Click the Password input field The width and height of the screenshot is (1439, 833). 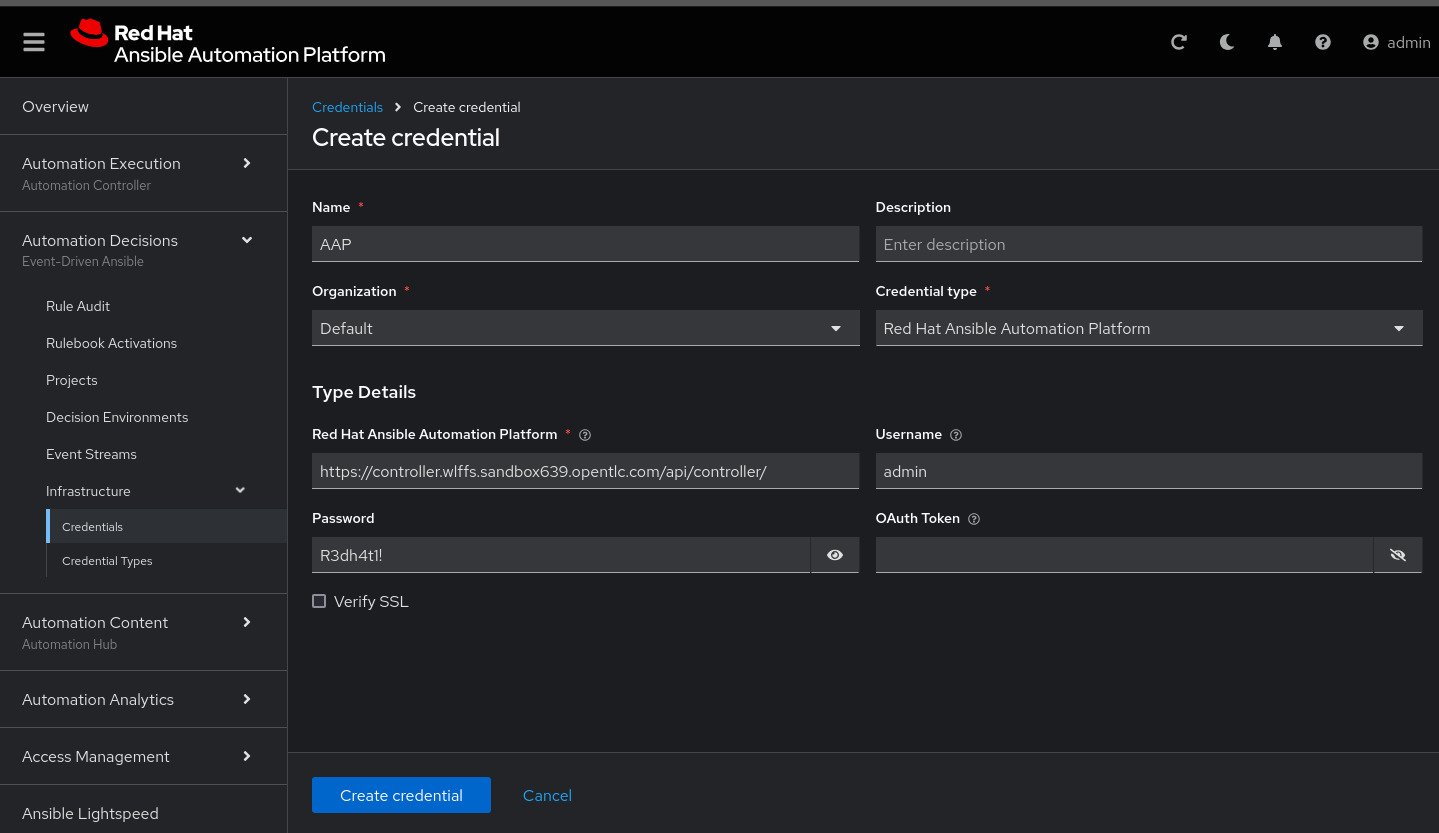pyautogui.click(x=561, y=555)
